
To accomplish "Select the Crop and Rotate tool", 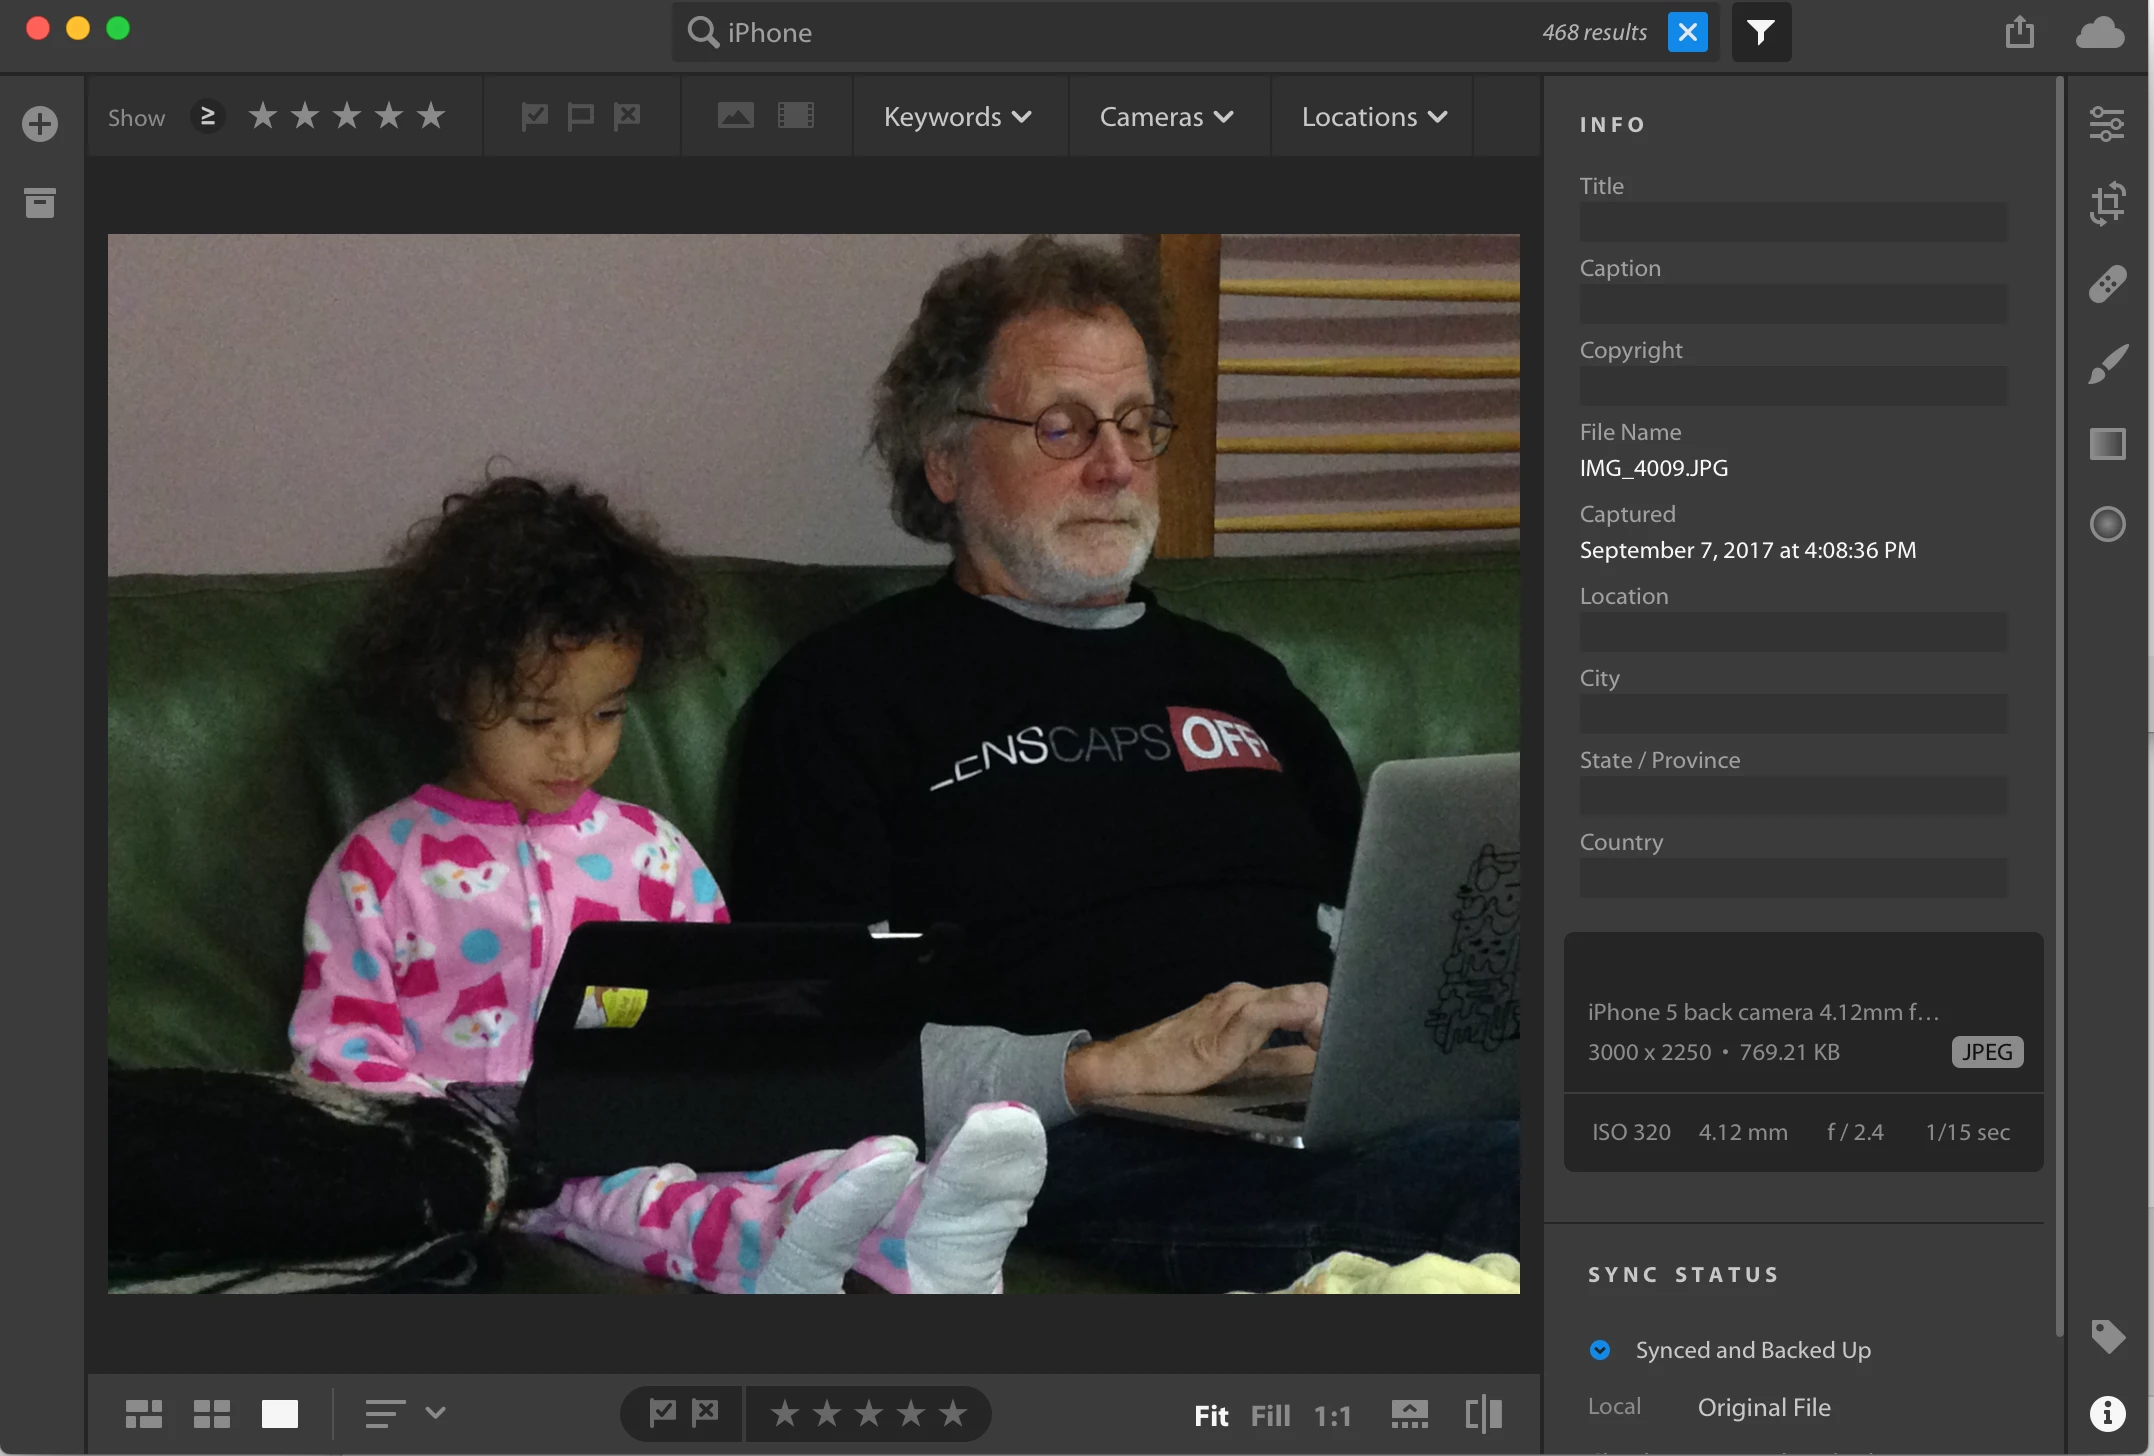I will 2107,204.
